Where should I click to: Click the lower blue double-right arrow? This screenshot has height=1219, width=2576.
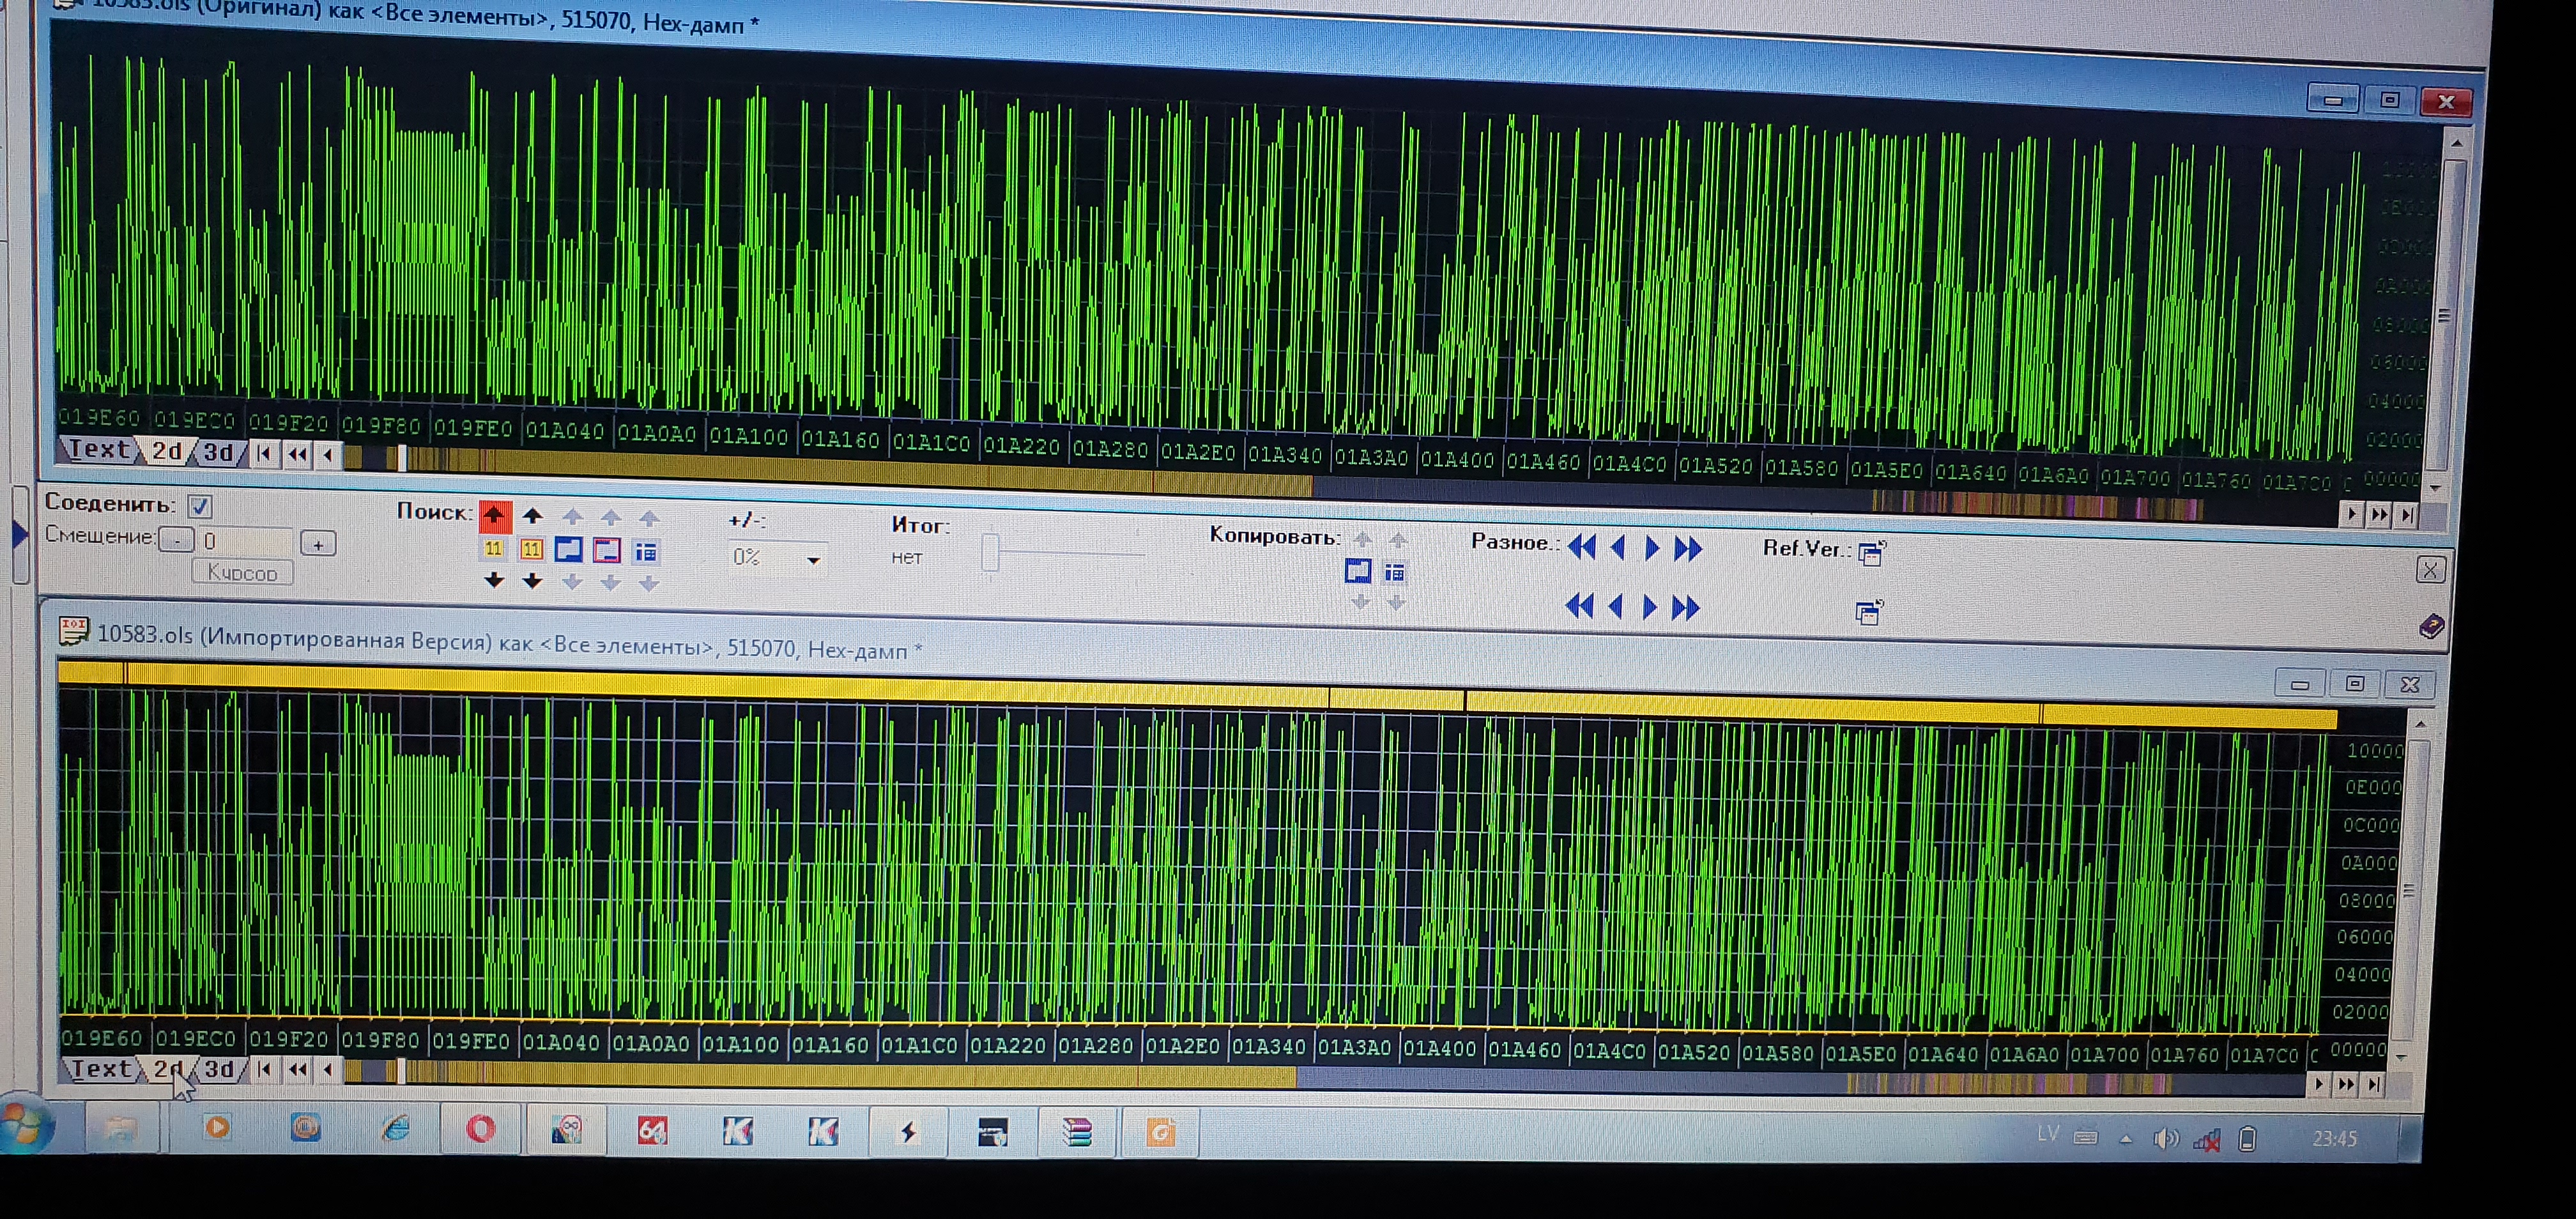coord(1686,607)
